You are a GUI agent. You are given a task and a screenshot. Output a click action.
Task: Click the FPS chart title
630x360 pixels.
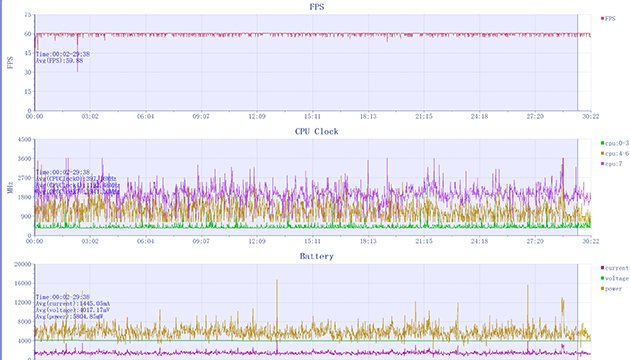[x=317, y=7]
